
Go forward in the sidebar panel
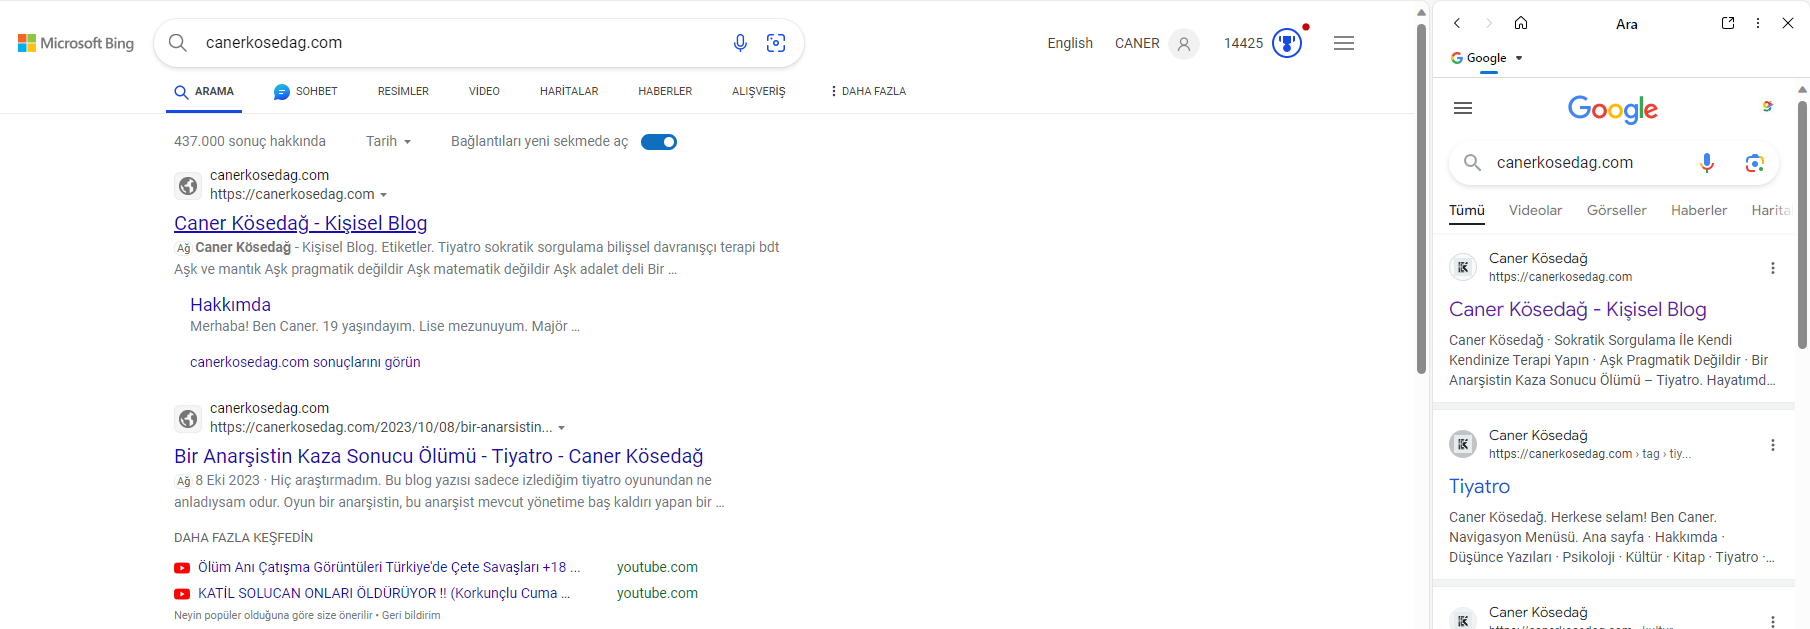click(1488, 23)
